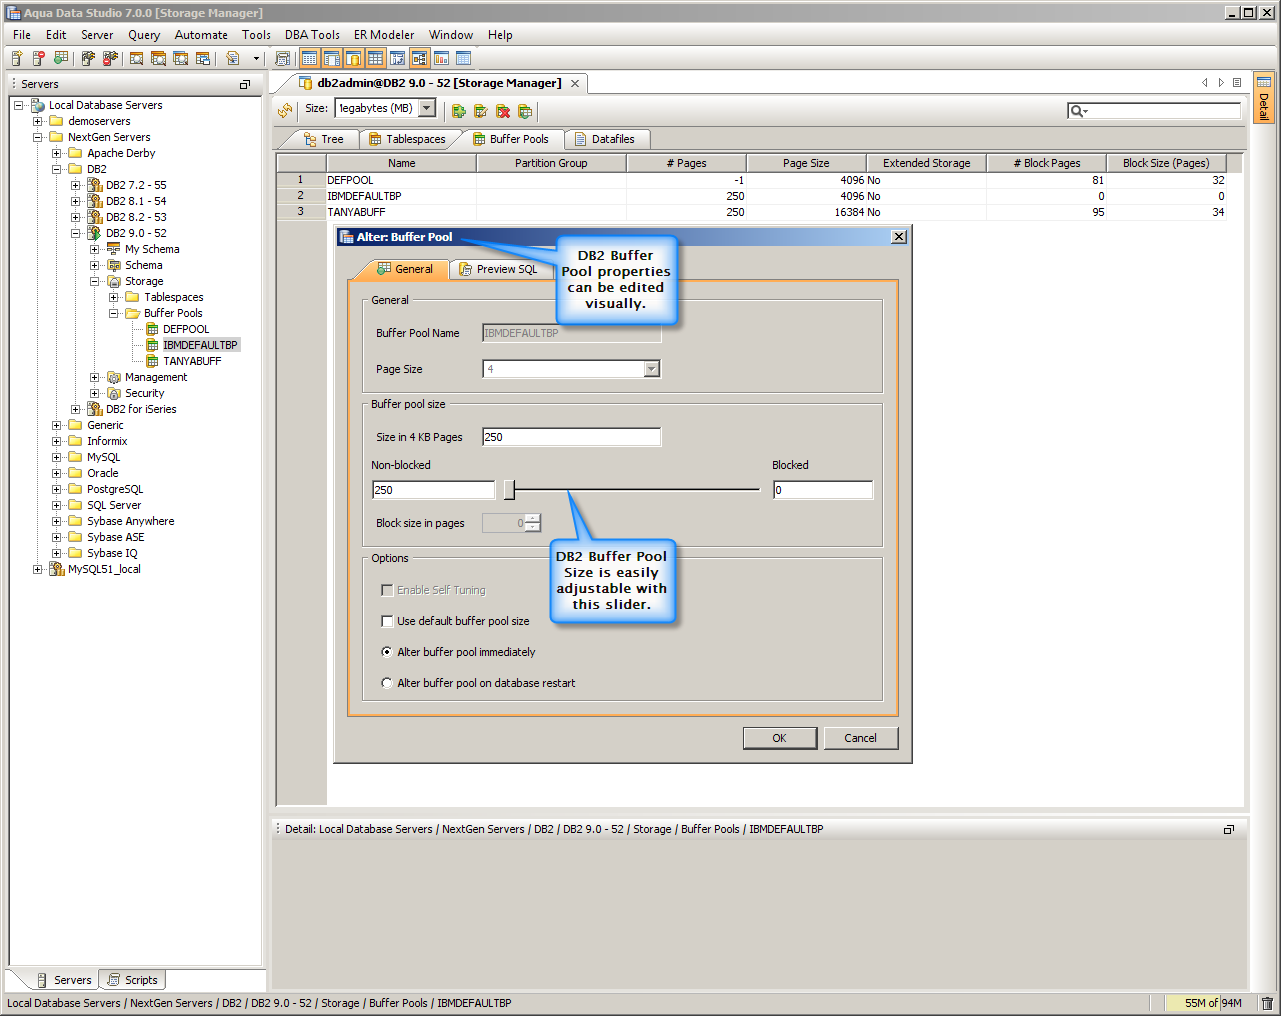The image size is (1281, 1016).
Task: Click the unregister server icon with red mark
Action: pos(39,58)
